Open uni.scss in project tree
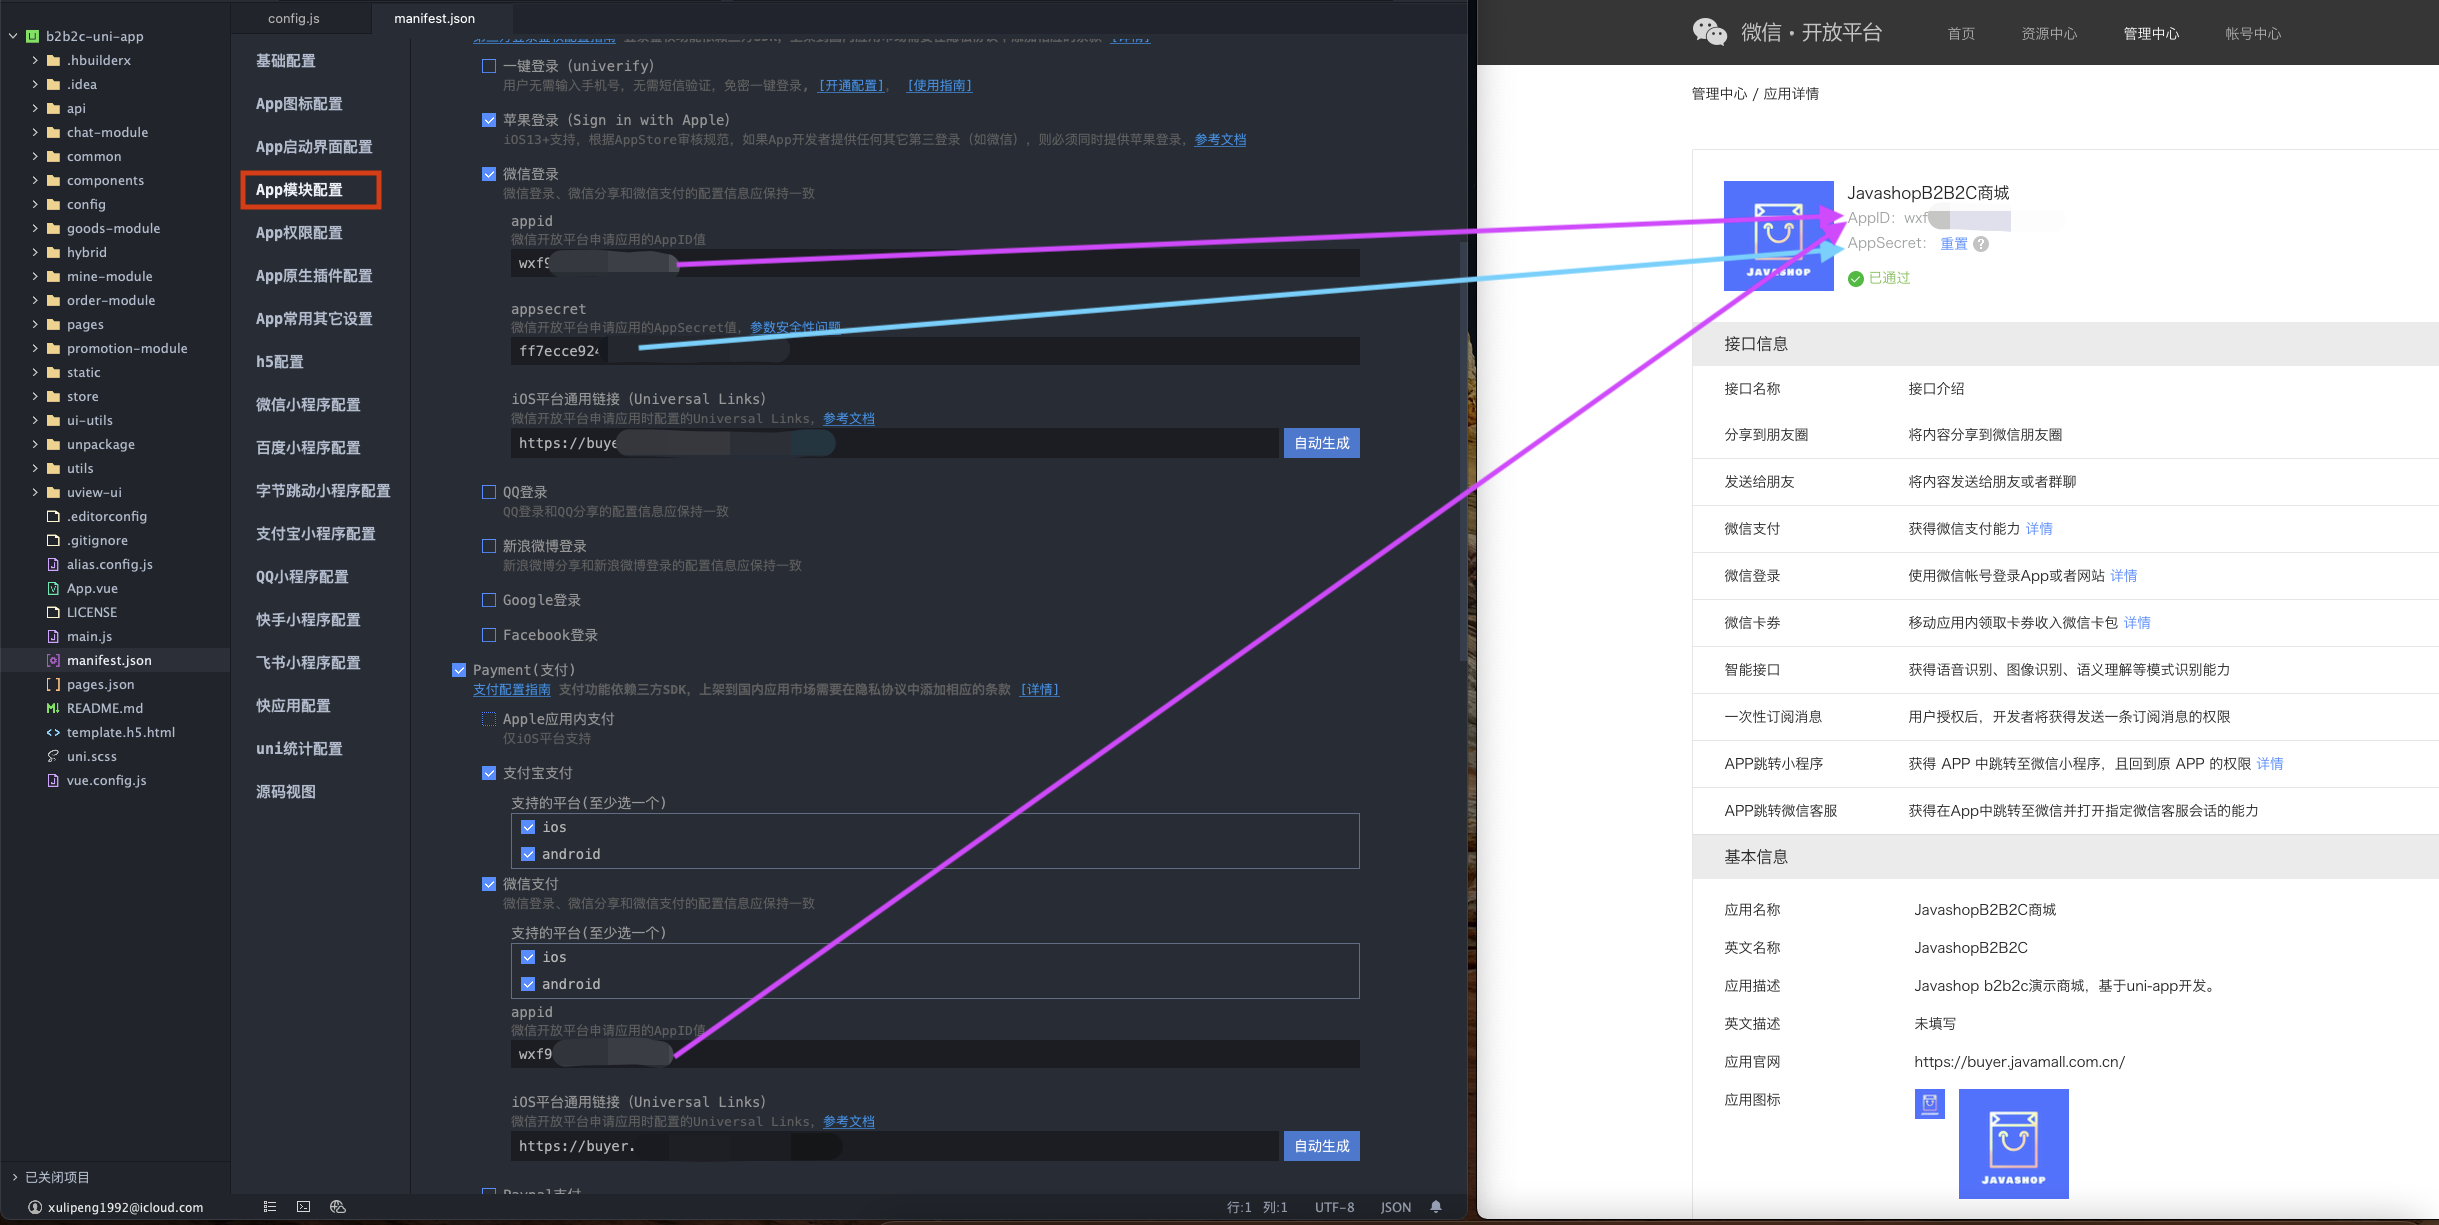2439x1225 pixels. [91, 756]
